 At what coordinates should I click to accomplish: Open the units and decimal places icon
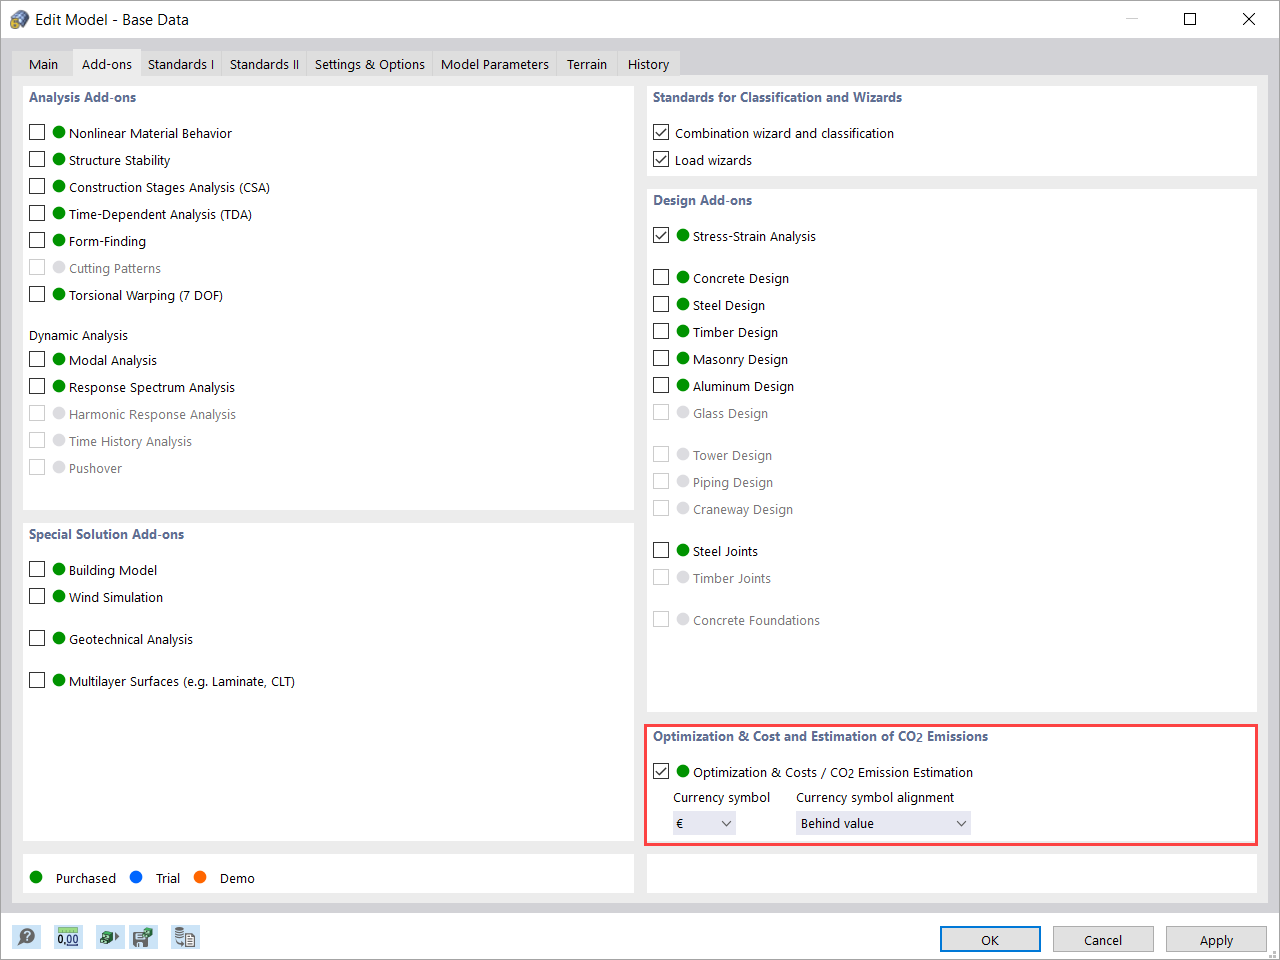pyautogui.click(x=68, y=937)
